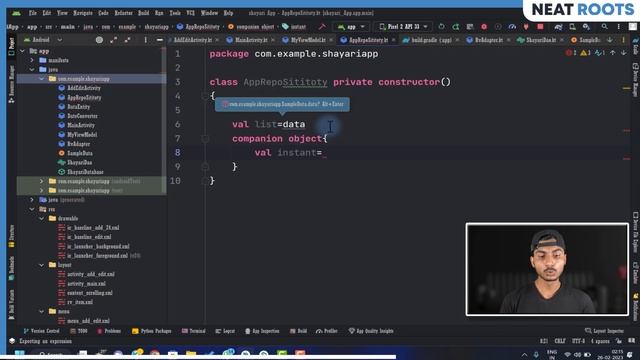This screenshot has width=640, height=360.
Task: Open the Tools menu
Action: pos(175,13)
